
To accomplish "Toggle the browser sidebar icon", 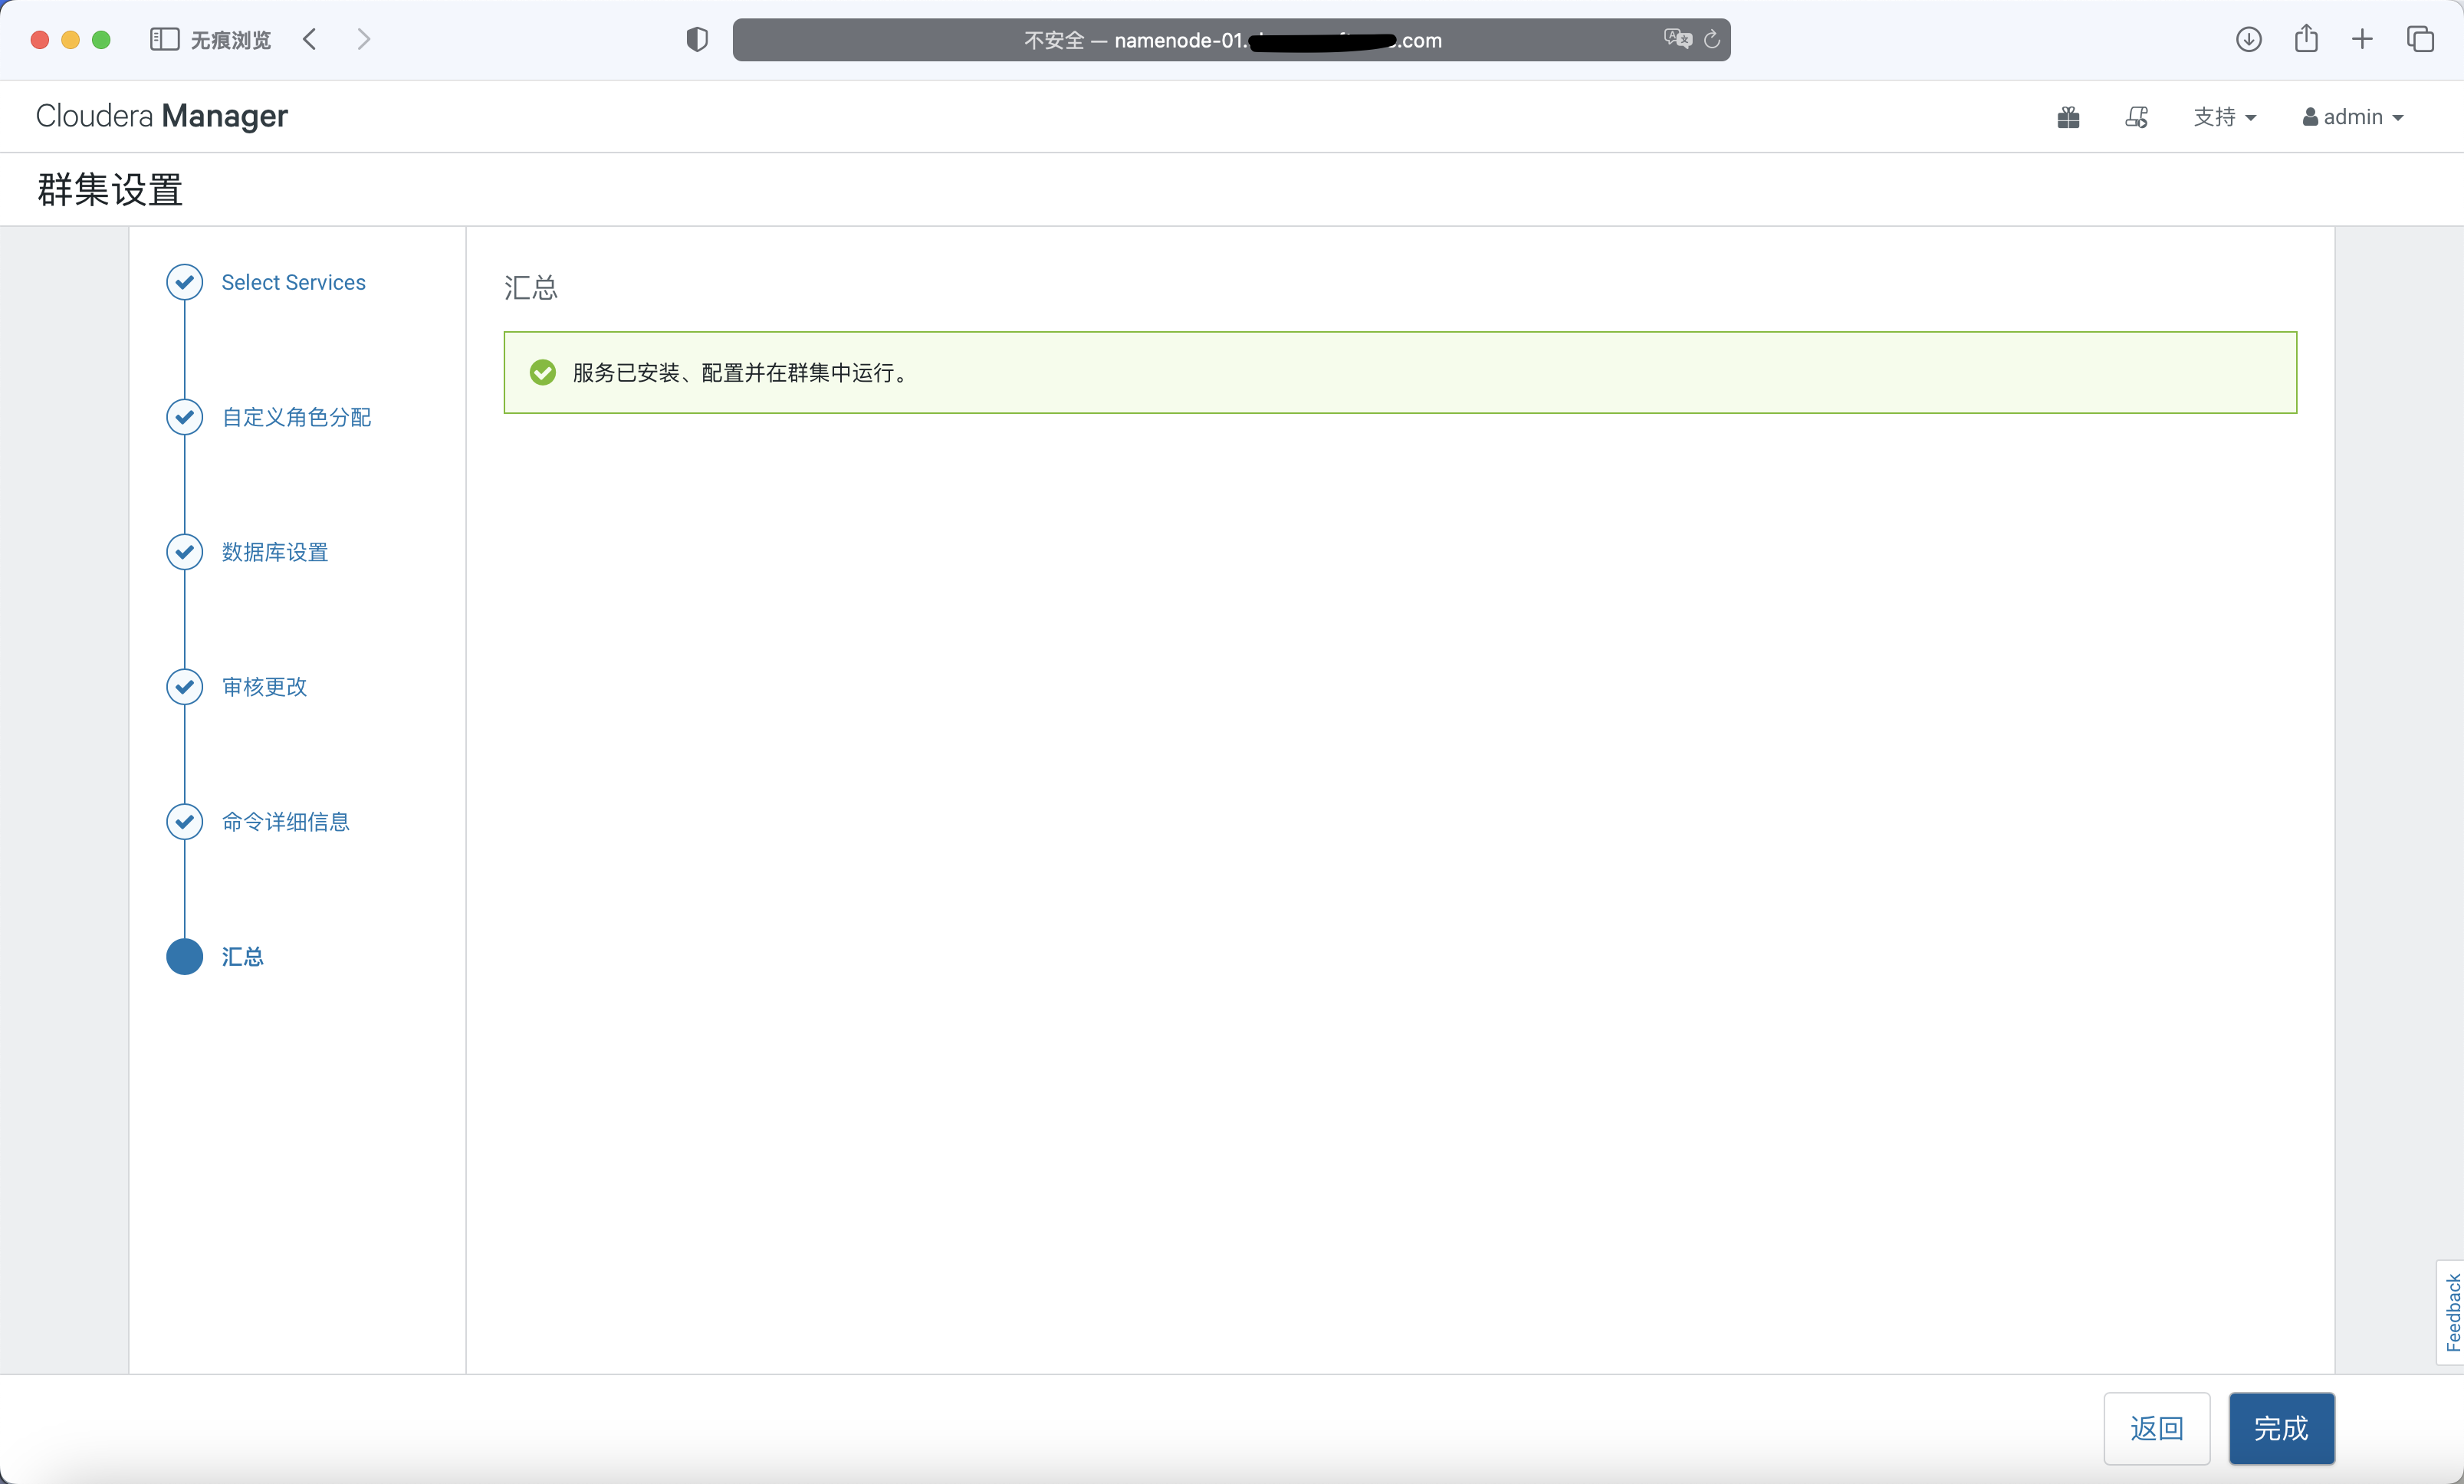I will [x=163, y=39].
